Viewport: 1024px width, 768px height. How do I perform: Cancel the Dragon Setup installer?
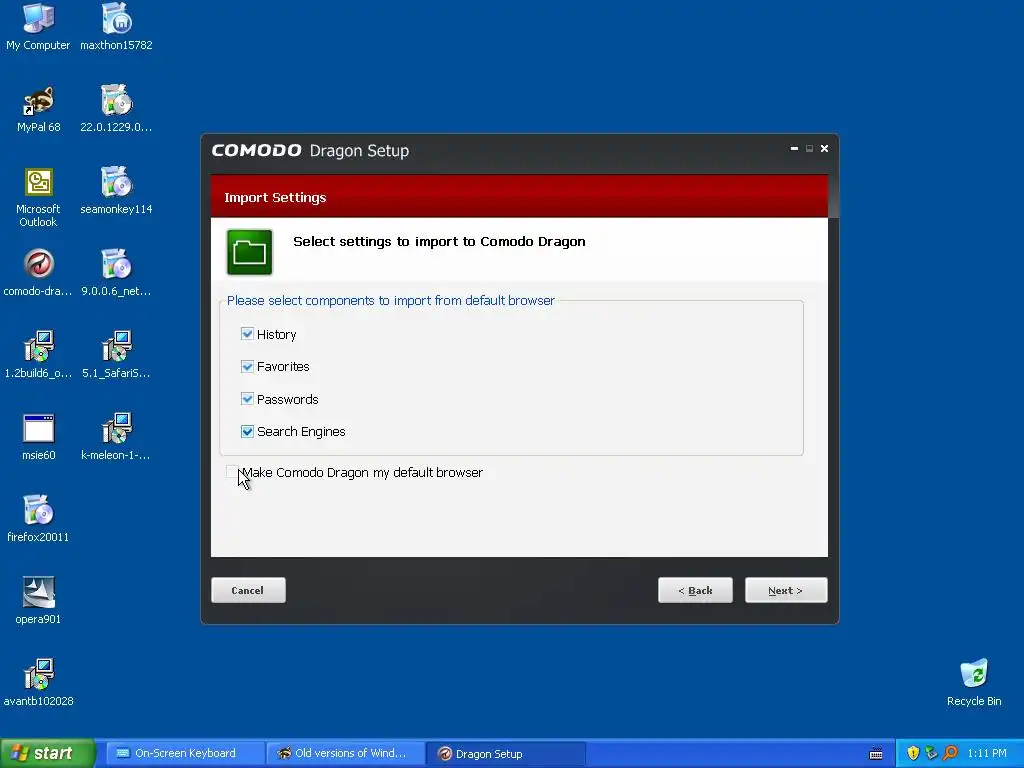(248, 590)
